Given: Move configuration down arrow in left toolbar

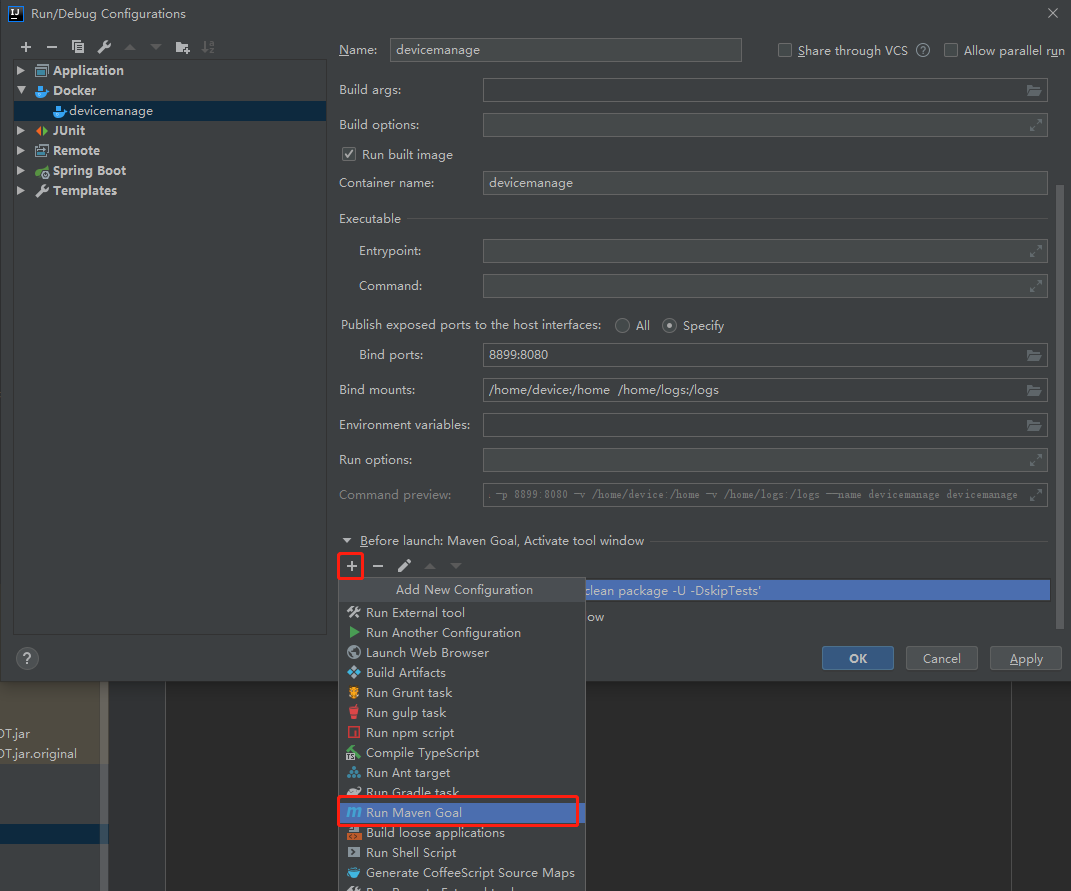Looking at the screenshot, I should click(156, 47).
